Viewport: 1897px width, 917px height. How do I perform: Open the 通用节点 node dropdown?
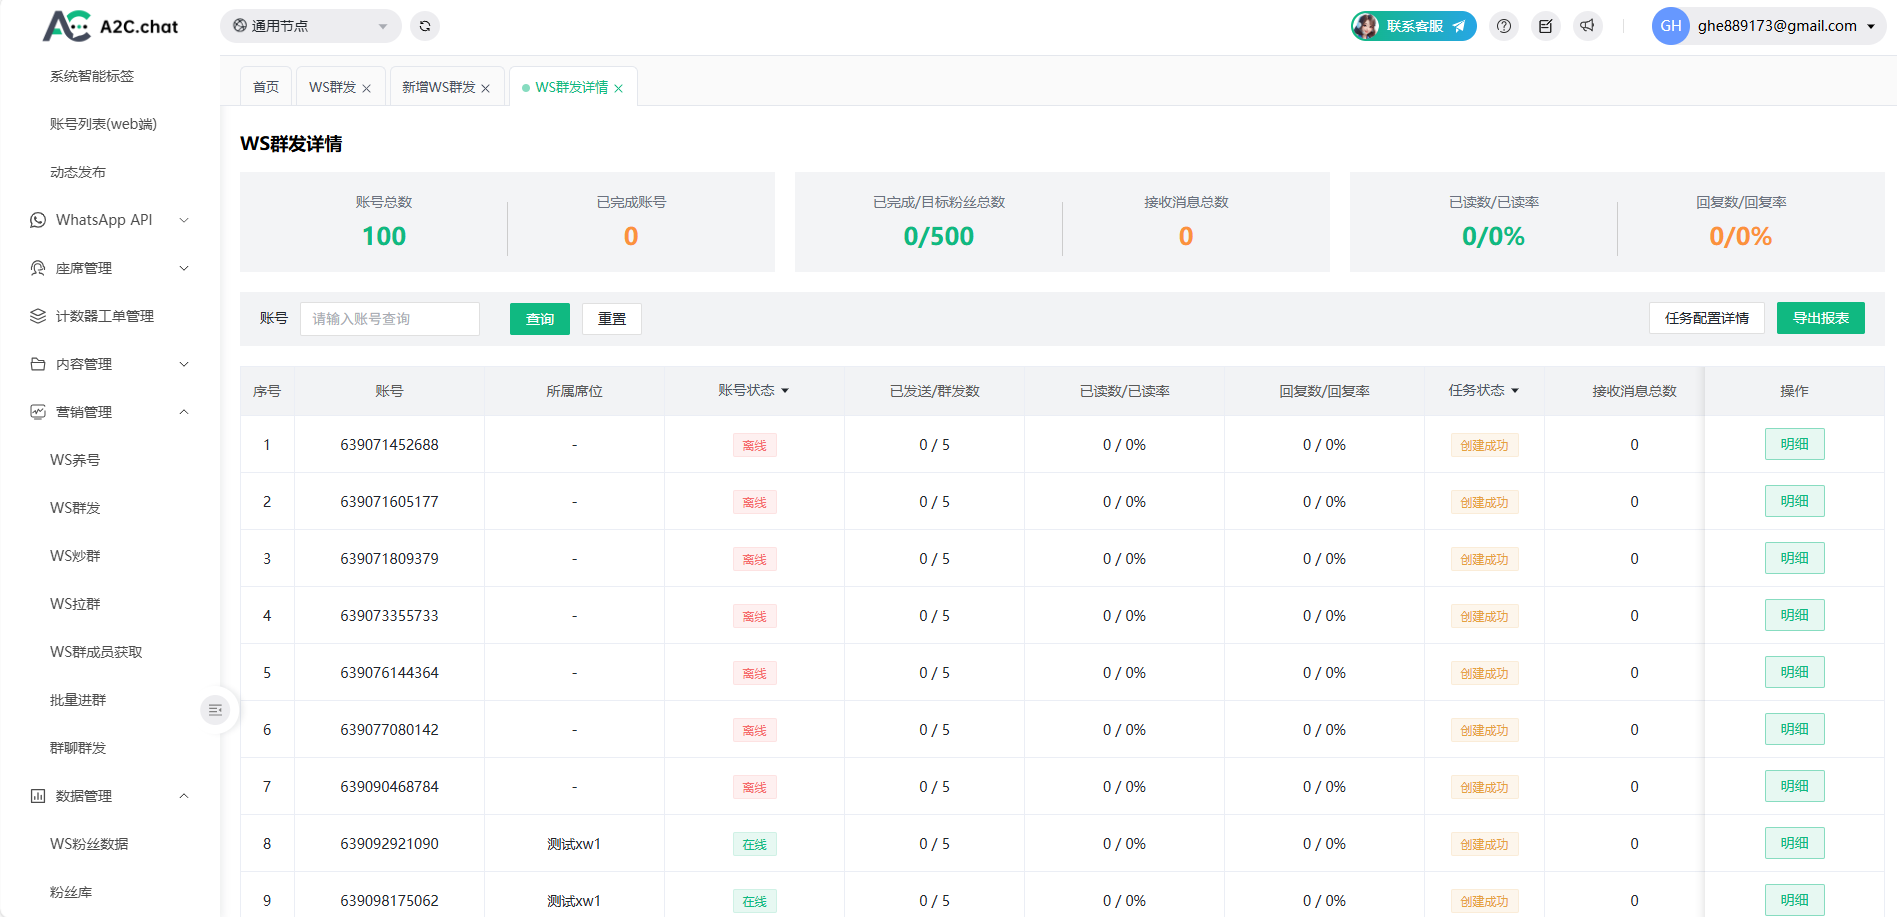pos(310,26)
